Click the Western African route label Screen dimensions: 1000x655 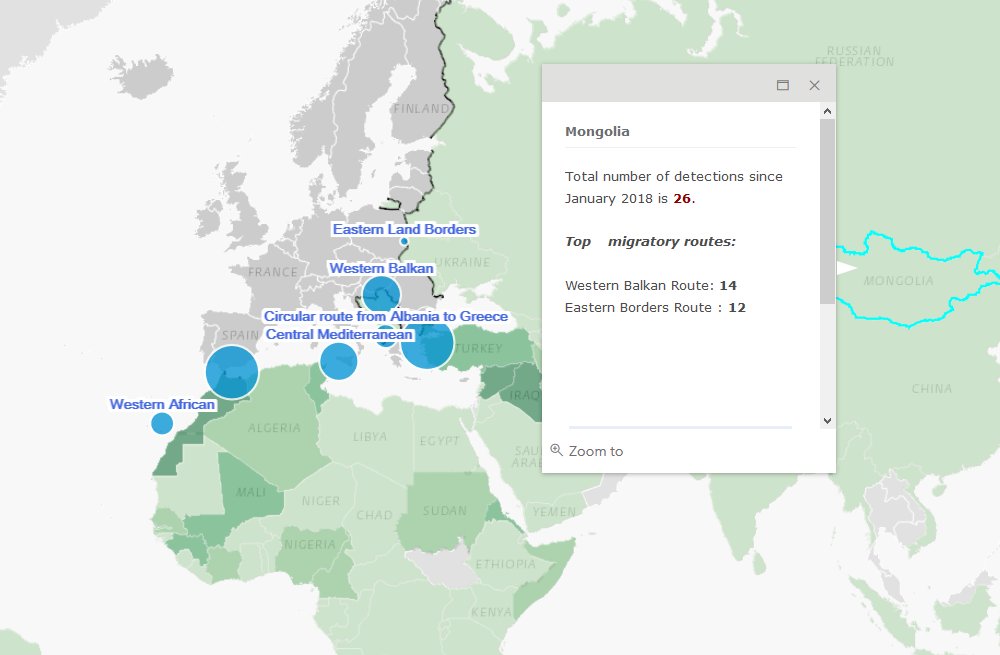pos(162,404)
